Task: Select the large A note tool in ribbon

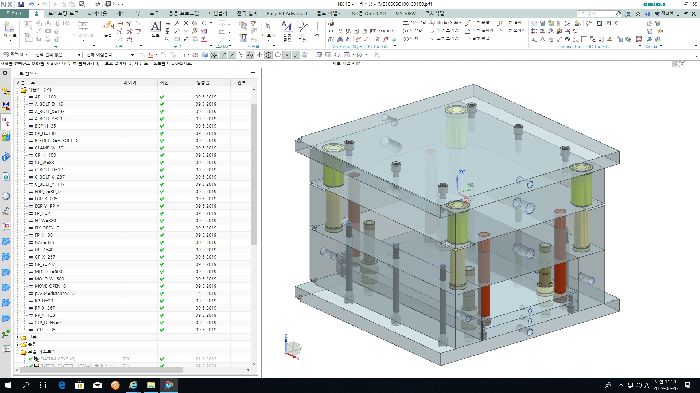Action: point(155,27)
